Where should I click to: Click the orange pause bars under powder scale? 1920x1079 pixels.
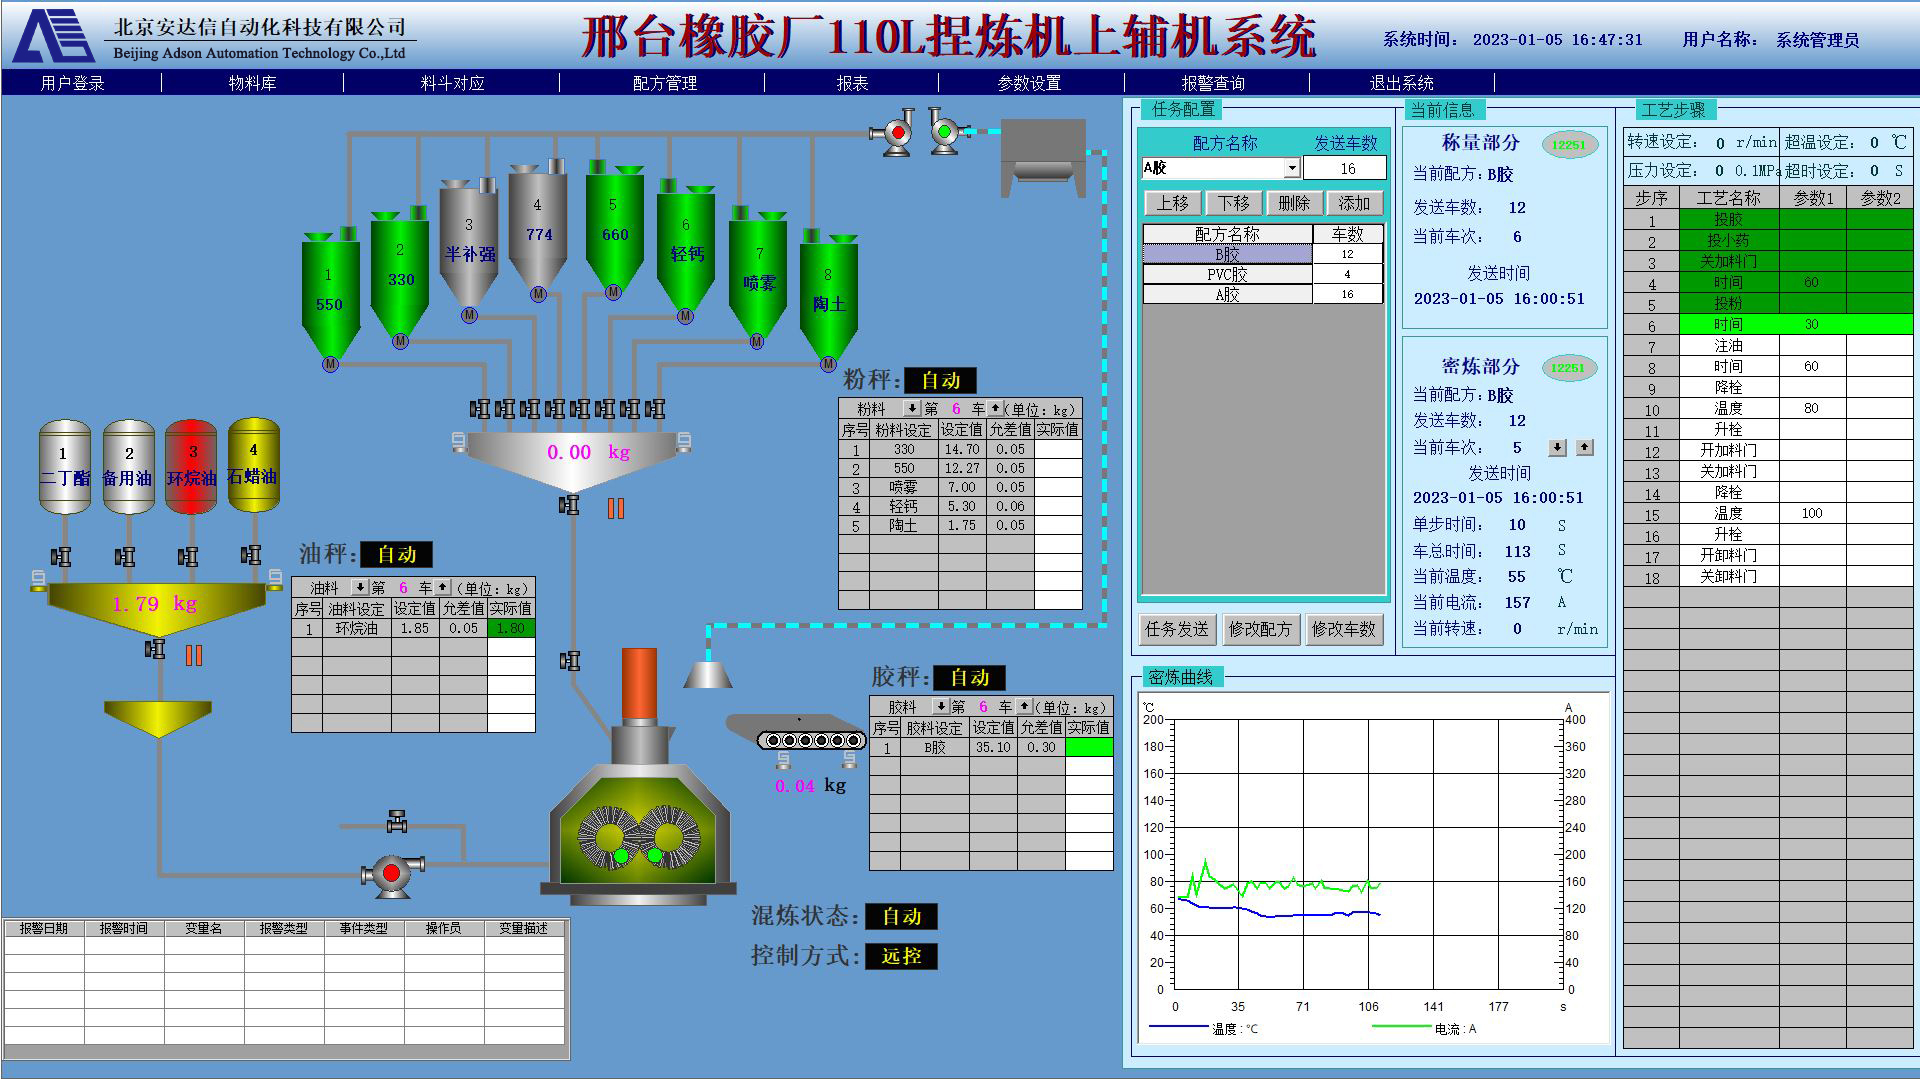pos(616,509)
